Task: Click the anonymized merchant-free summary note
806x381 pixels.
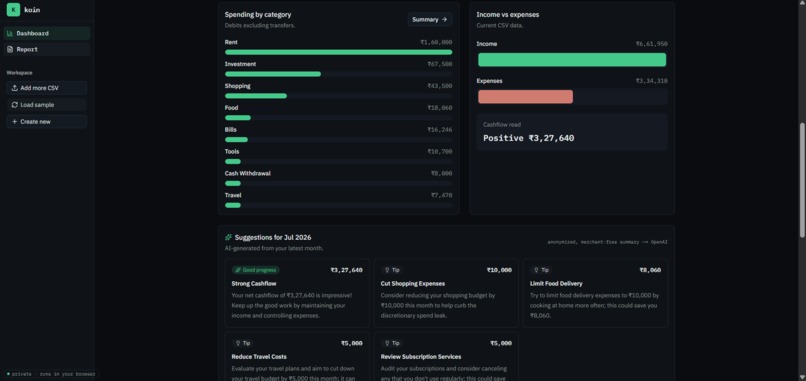Action: pyautogui.click(x=608, y=242)
